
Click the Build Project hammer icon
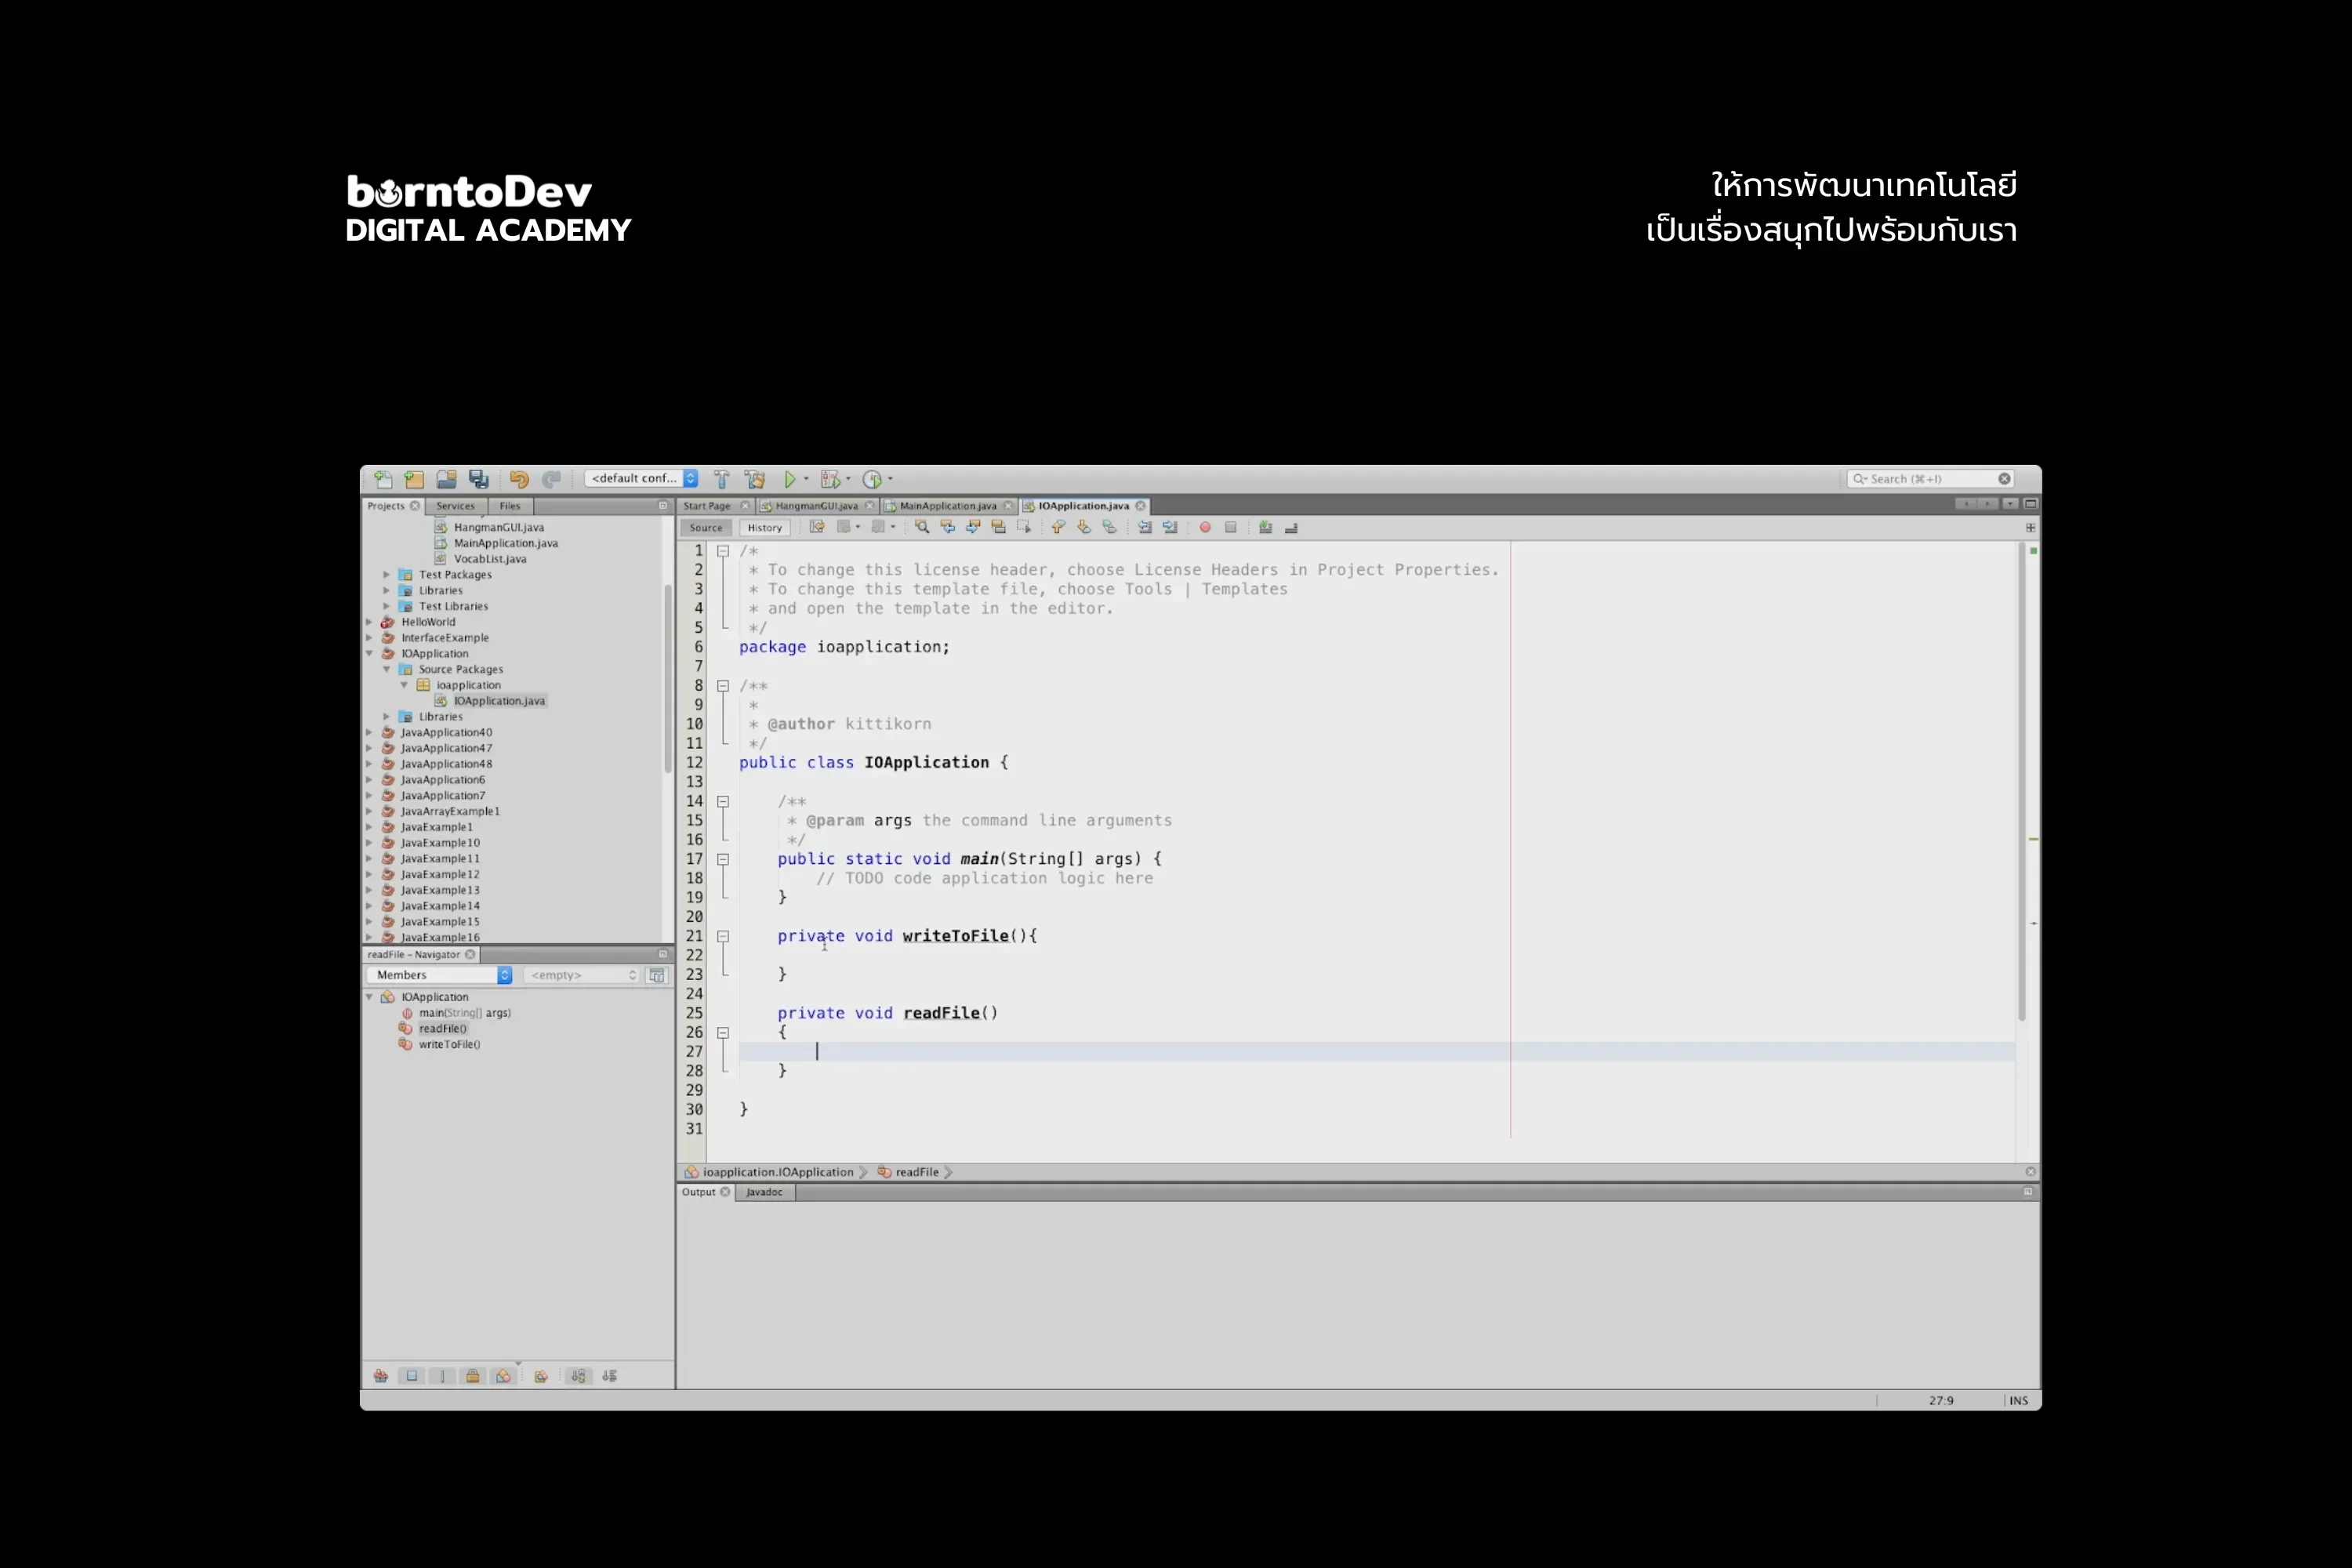(x=722, y=478)
